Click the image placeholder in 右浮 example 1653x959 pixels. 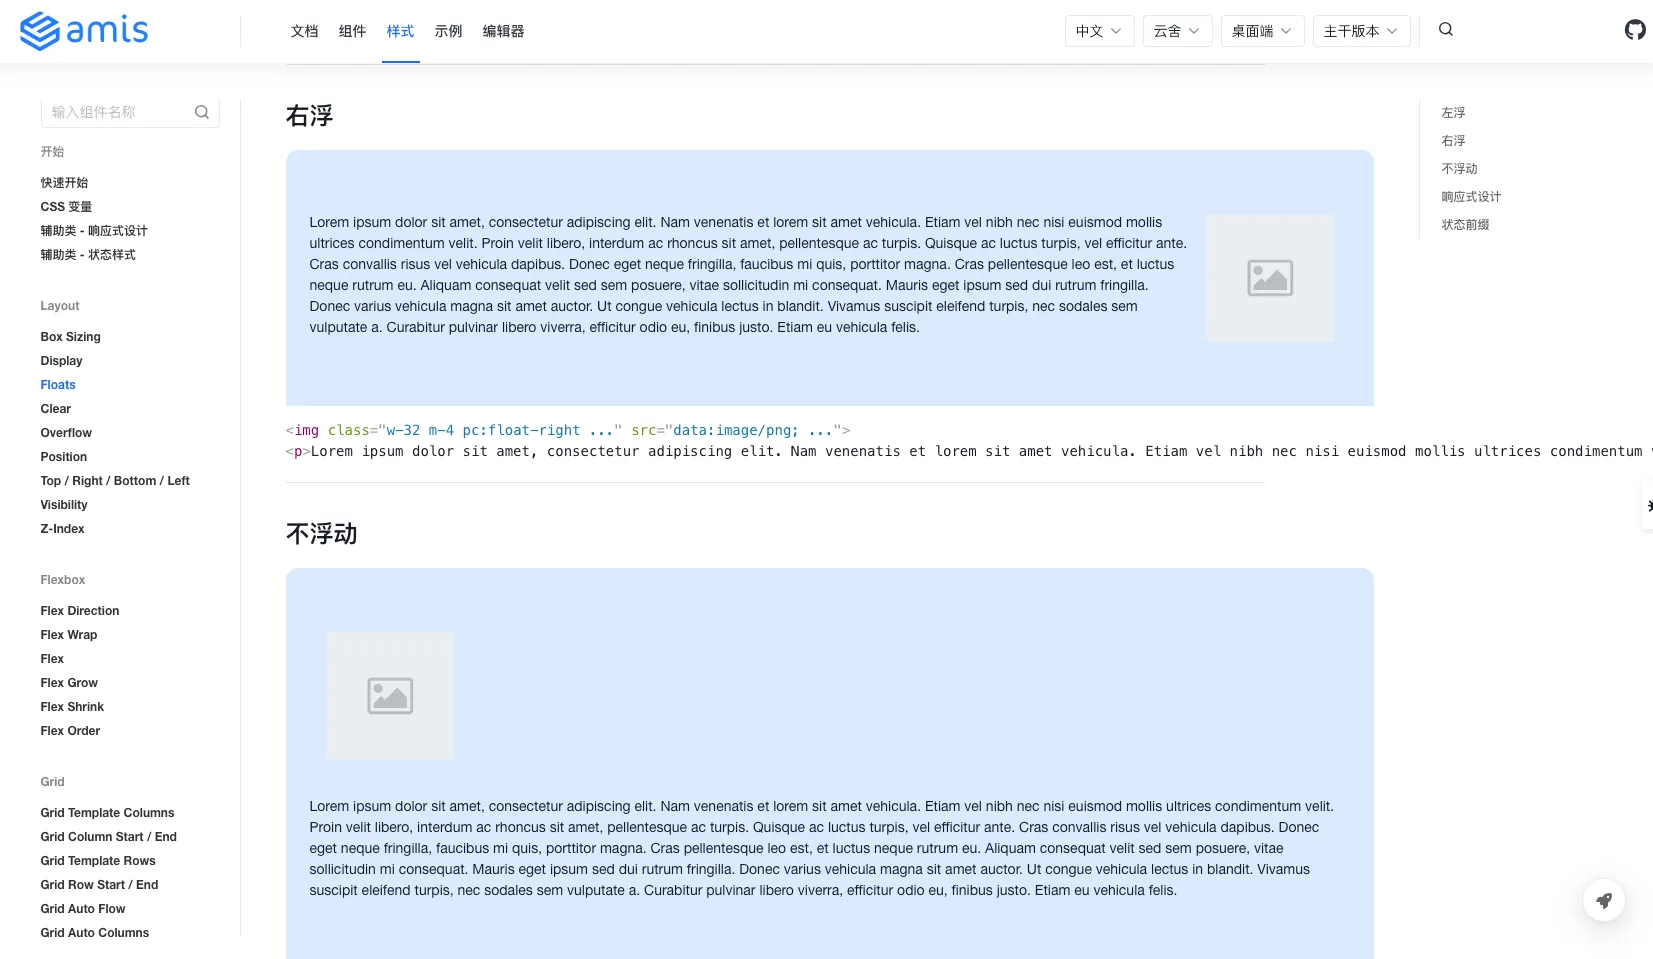(x=1269, y=278)
